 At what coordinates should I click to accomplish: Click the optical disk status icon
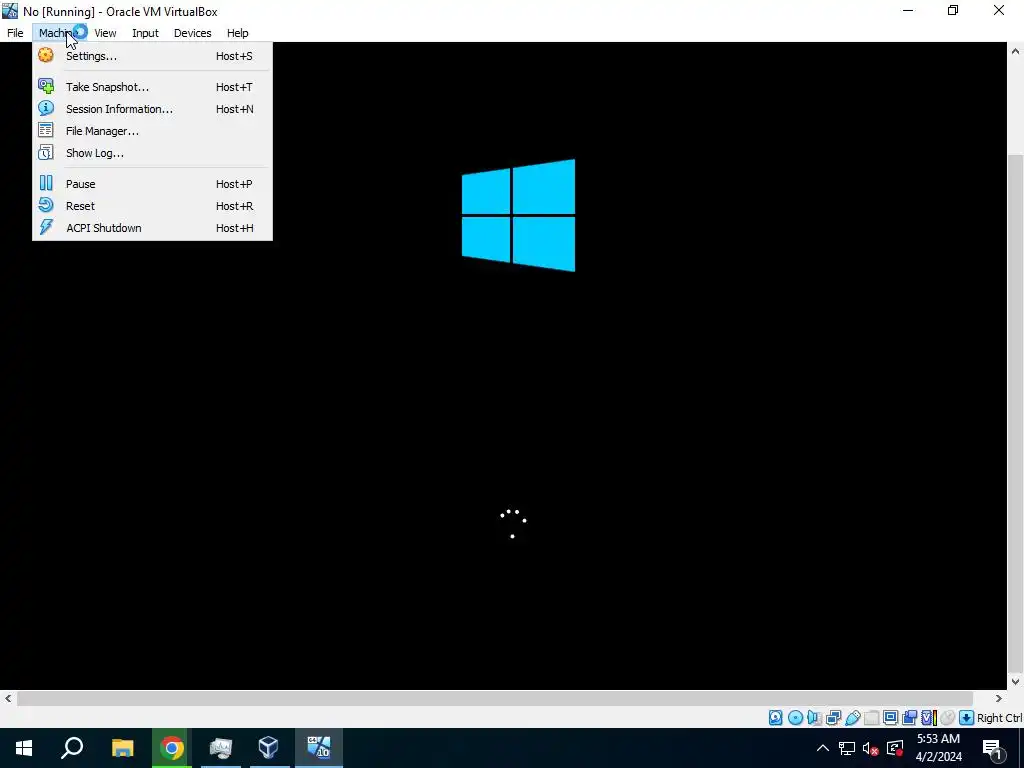pos(795,718)
